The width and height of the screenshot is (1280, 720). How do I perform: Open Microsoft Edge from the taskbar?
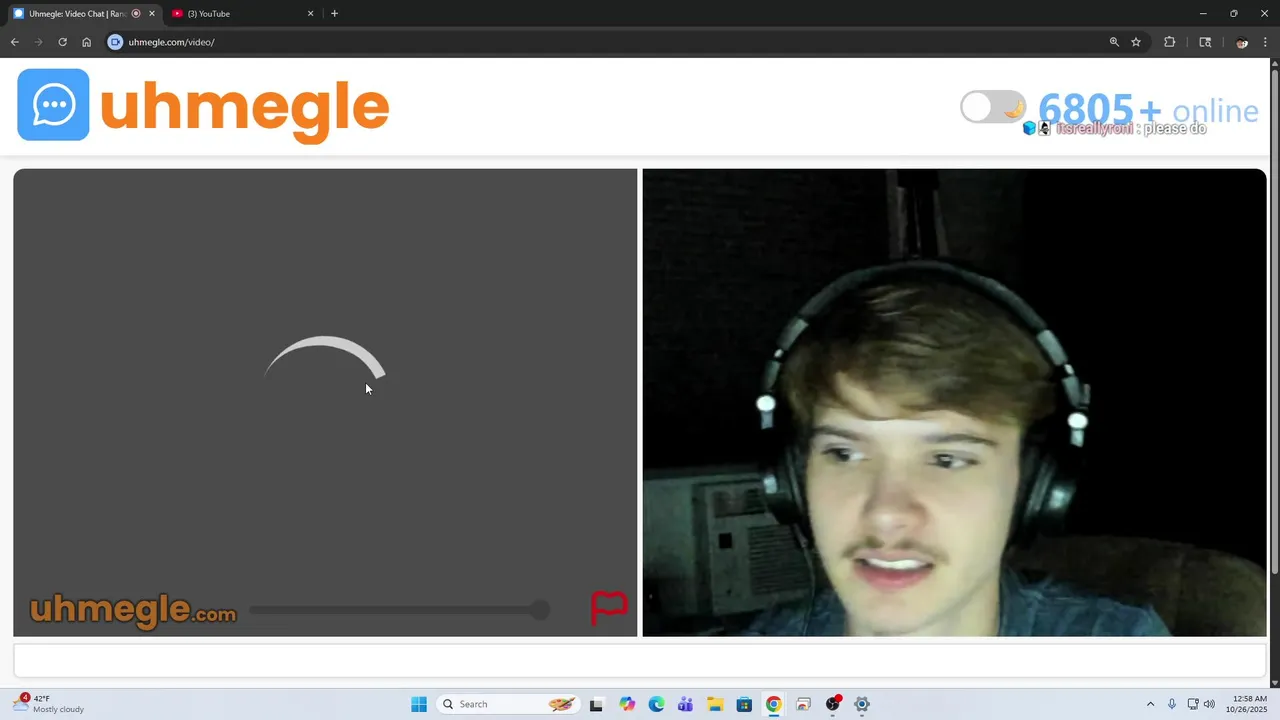tap(656, 704)
